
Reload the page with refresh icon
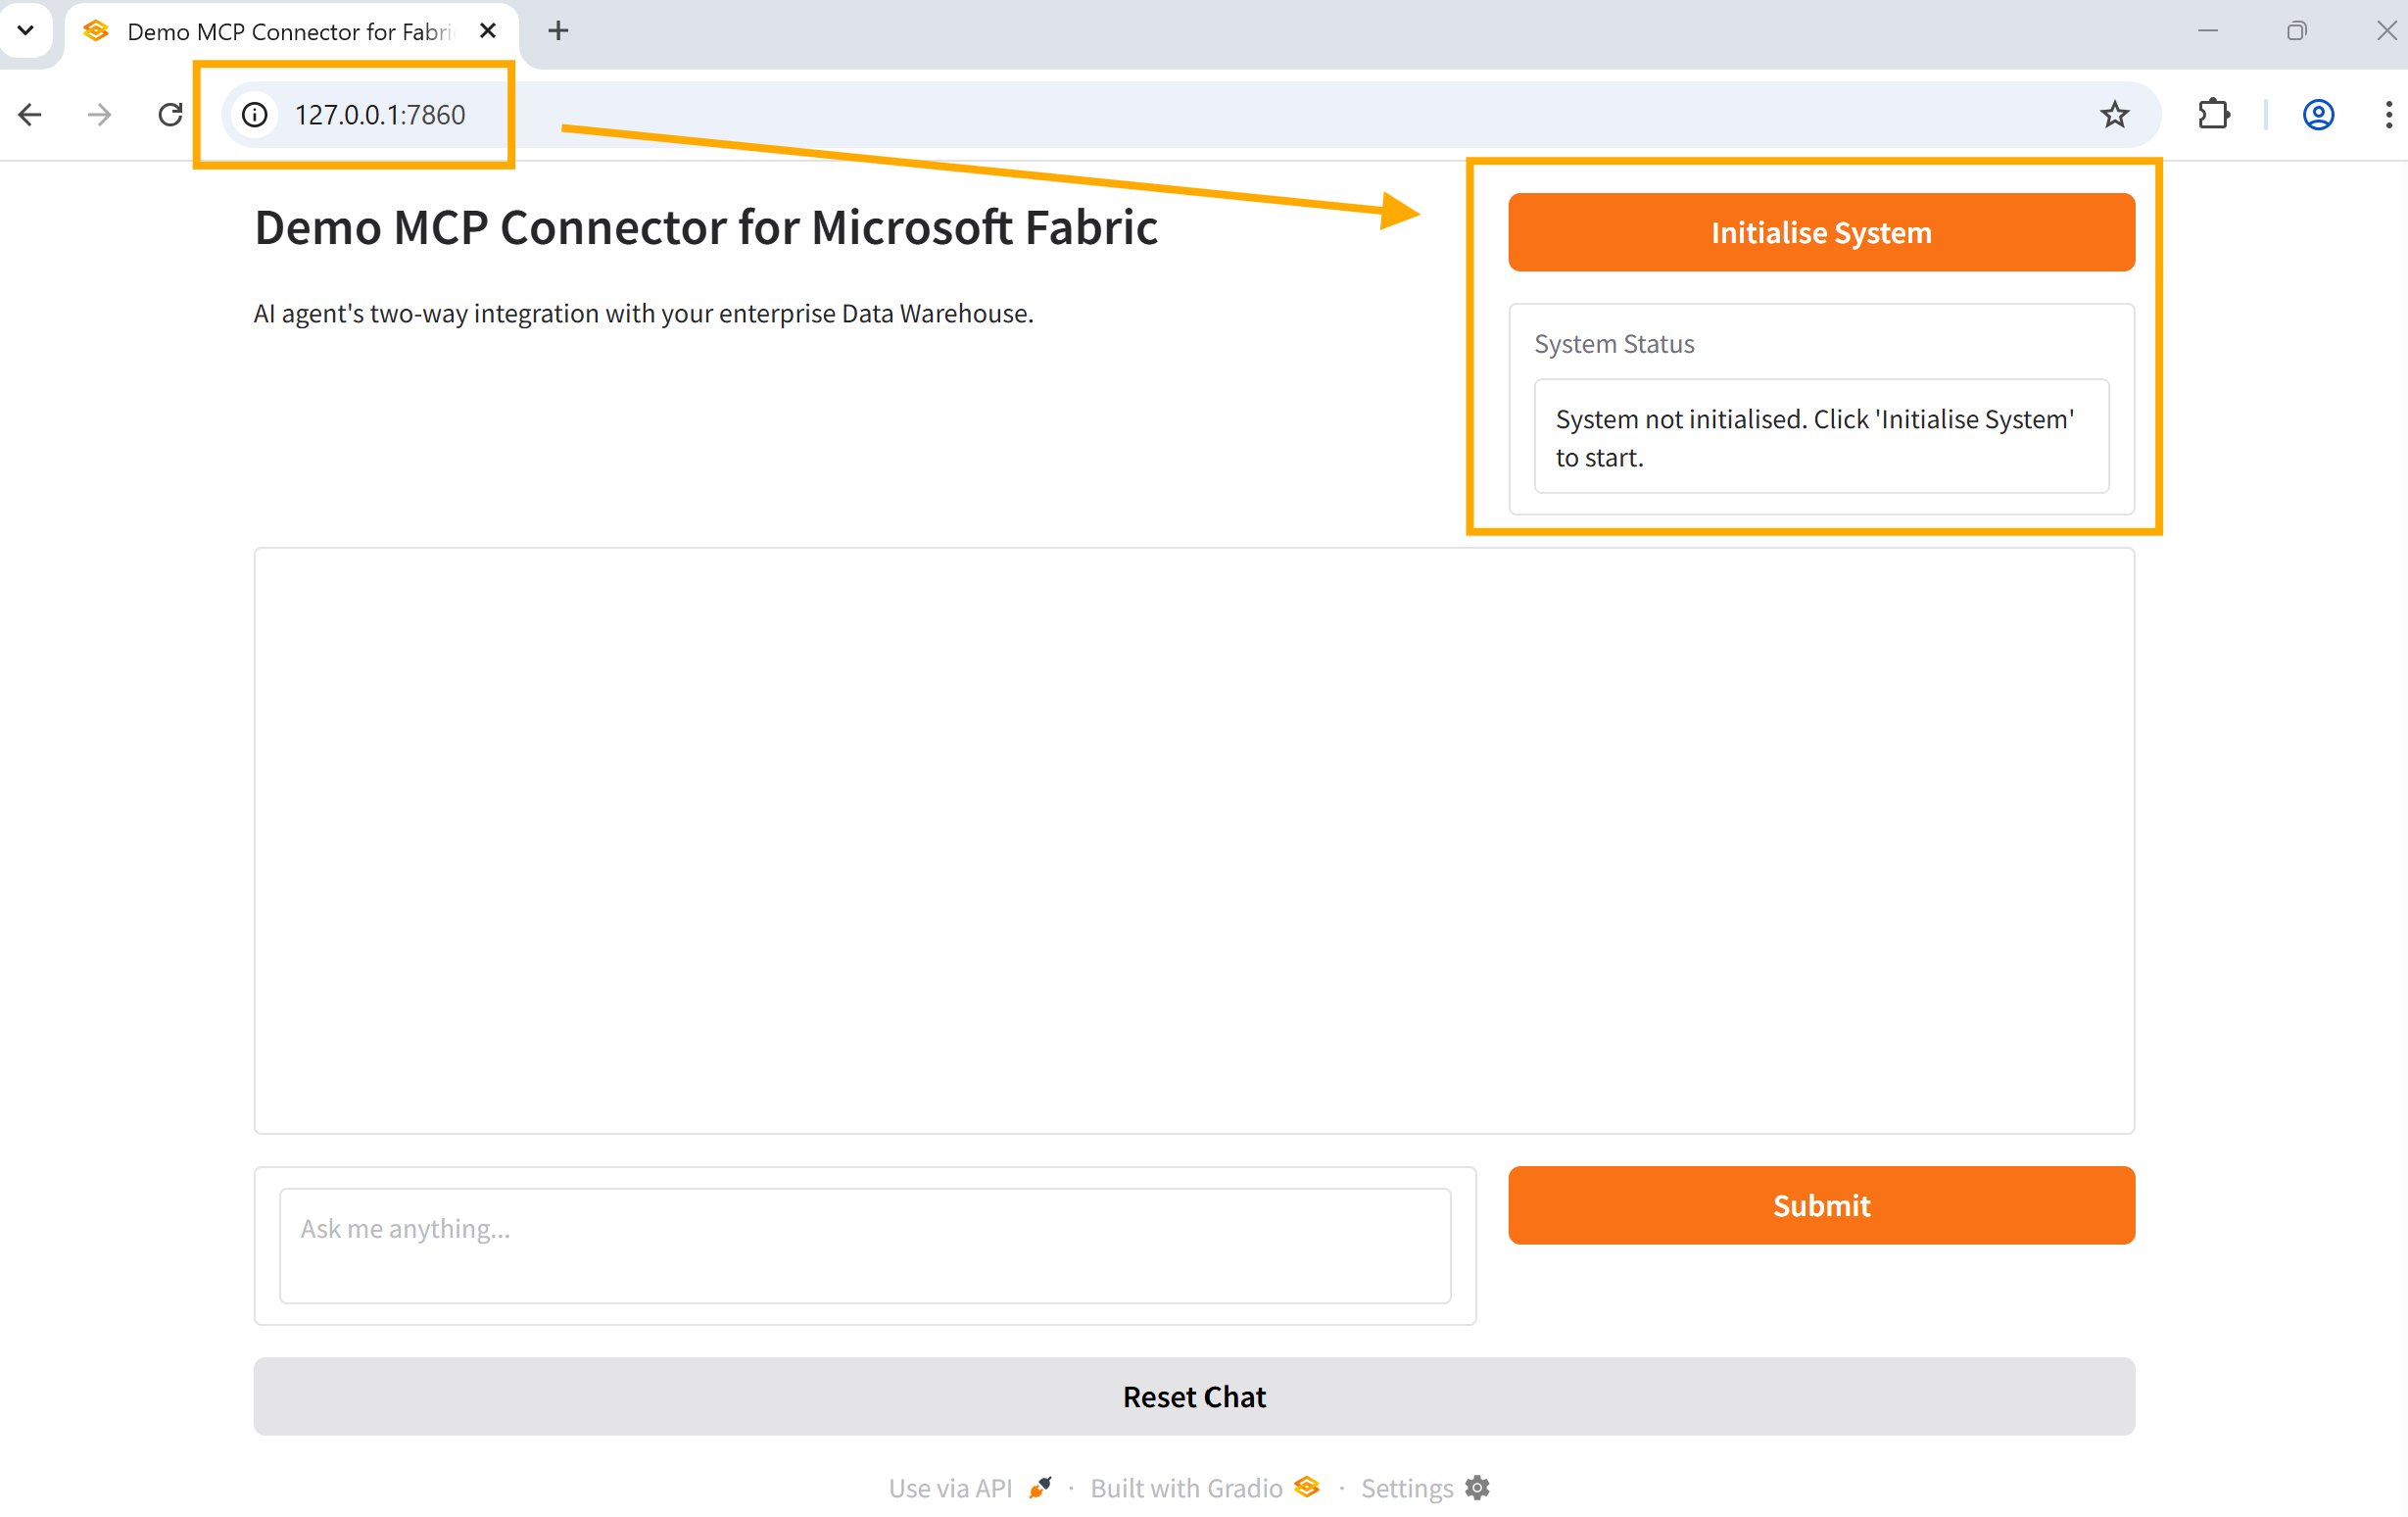170,115
